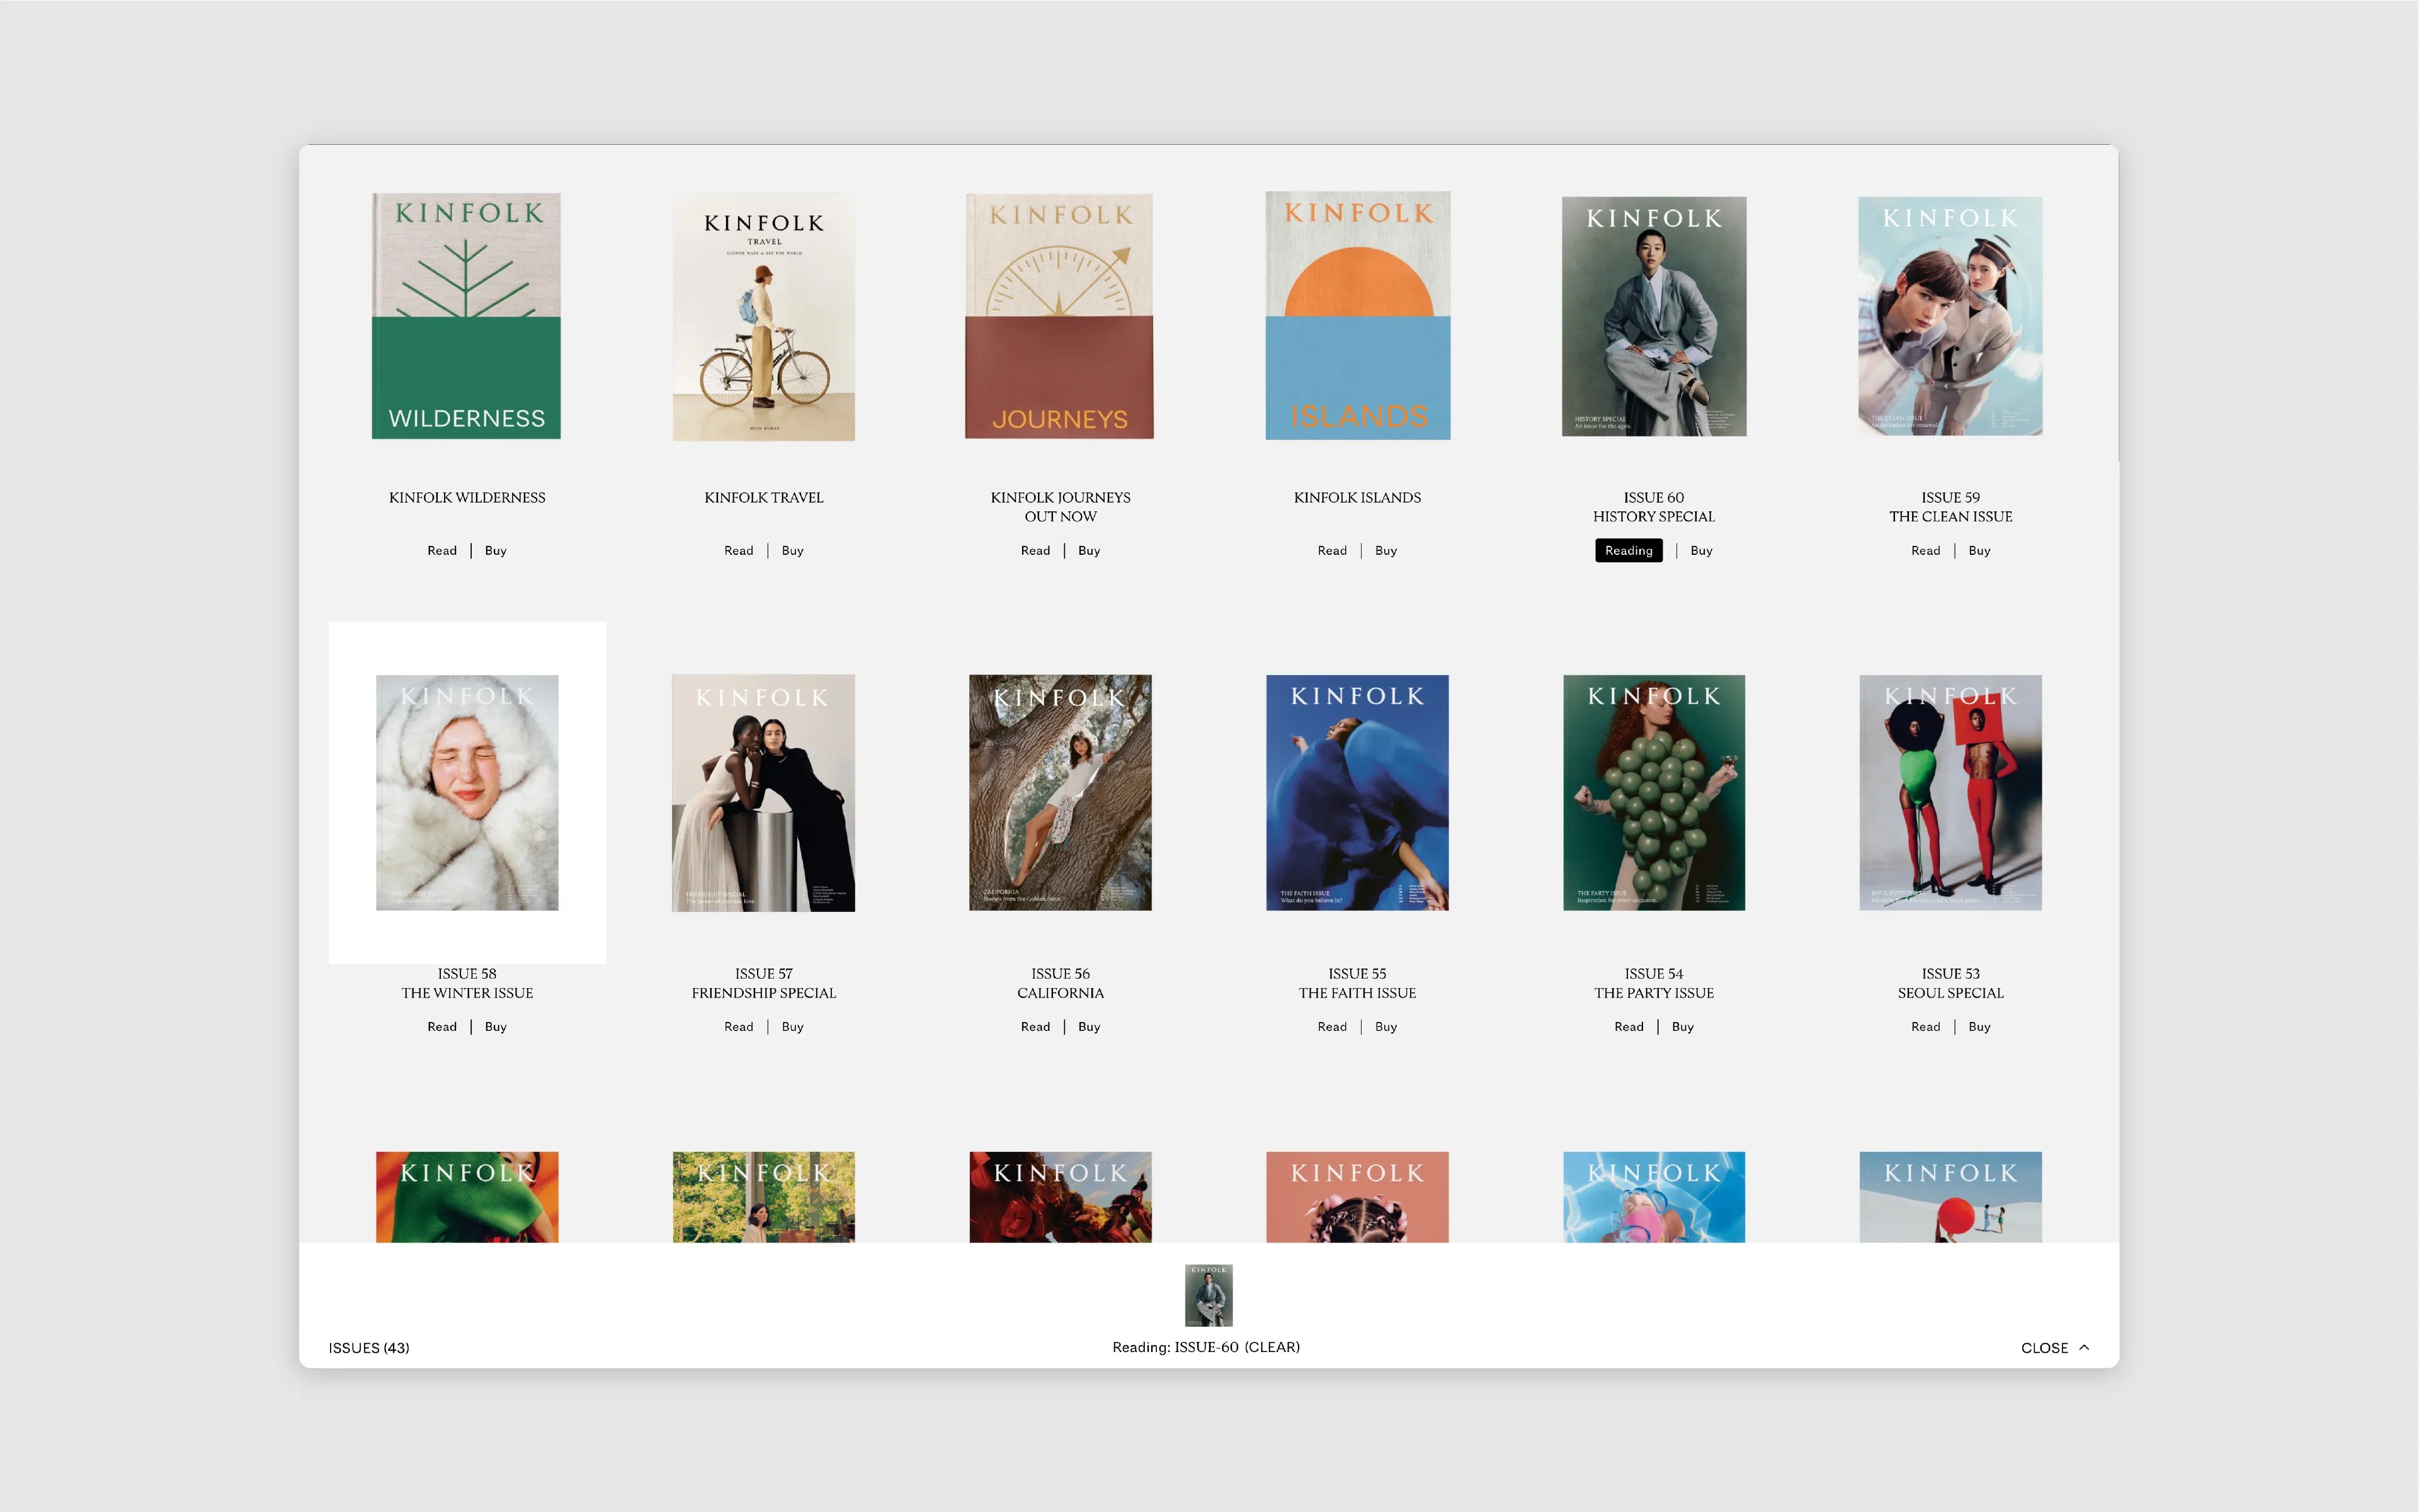Click the ISSUE 53 SEOUL SPECIAL title

tap(1950, 983)
